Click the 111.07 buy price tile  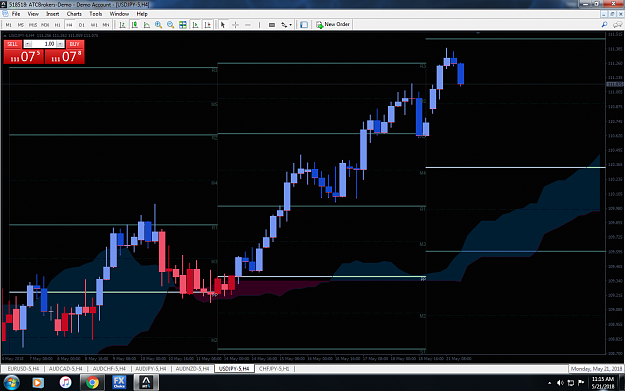(65, 57)
